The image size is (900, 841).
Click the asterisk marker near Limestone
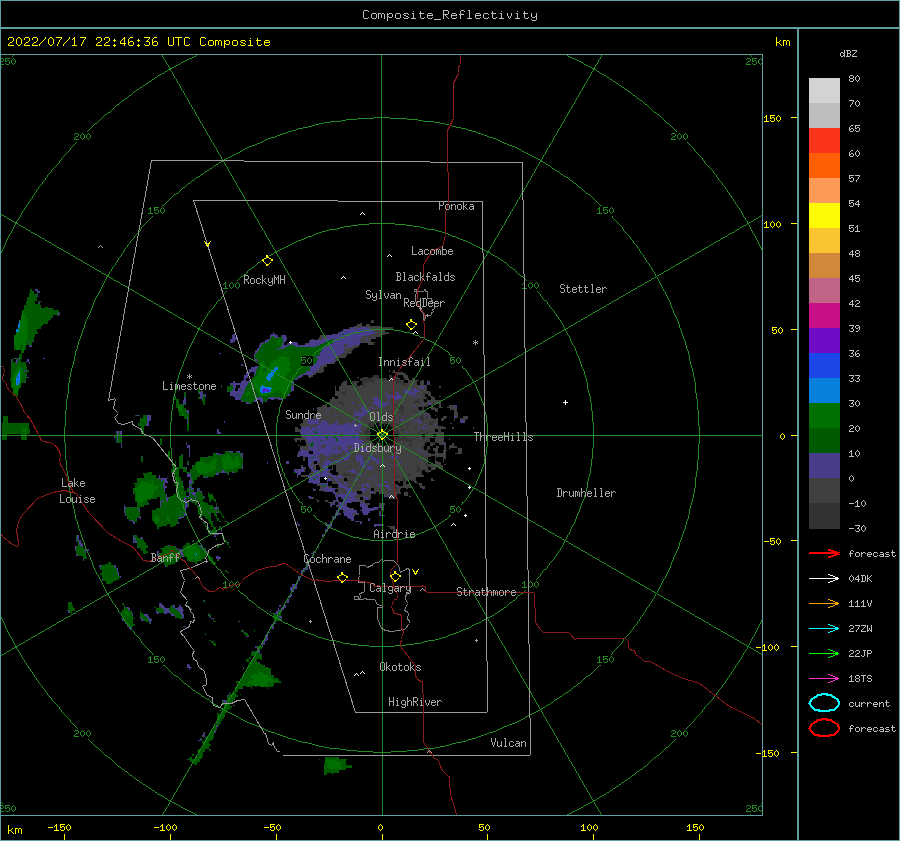(x=189, y=377)
